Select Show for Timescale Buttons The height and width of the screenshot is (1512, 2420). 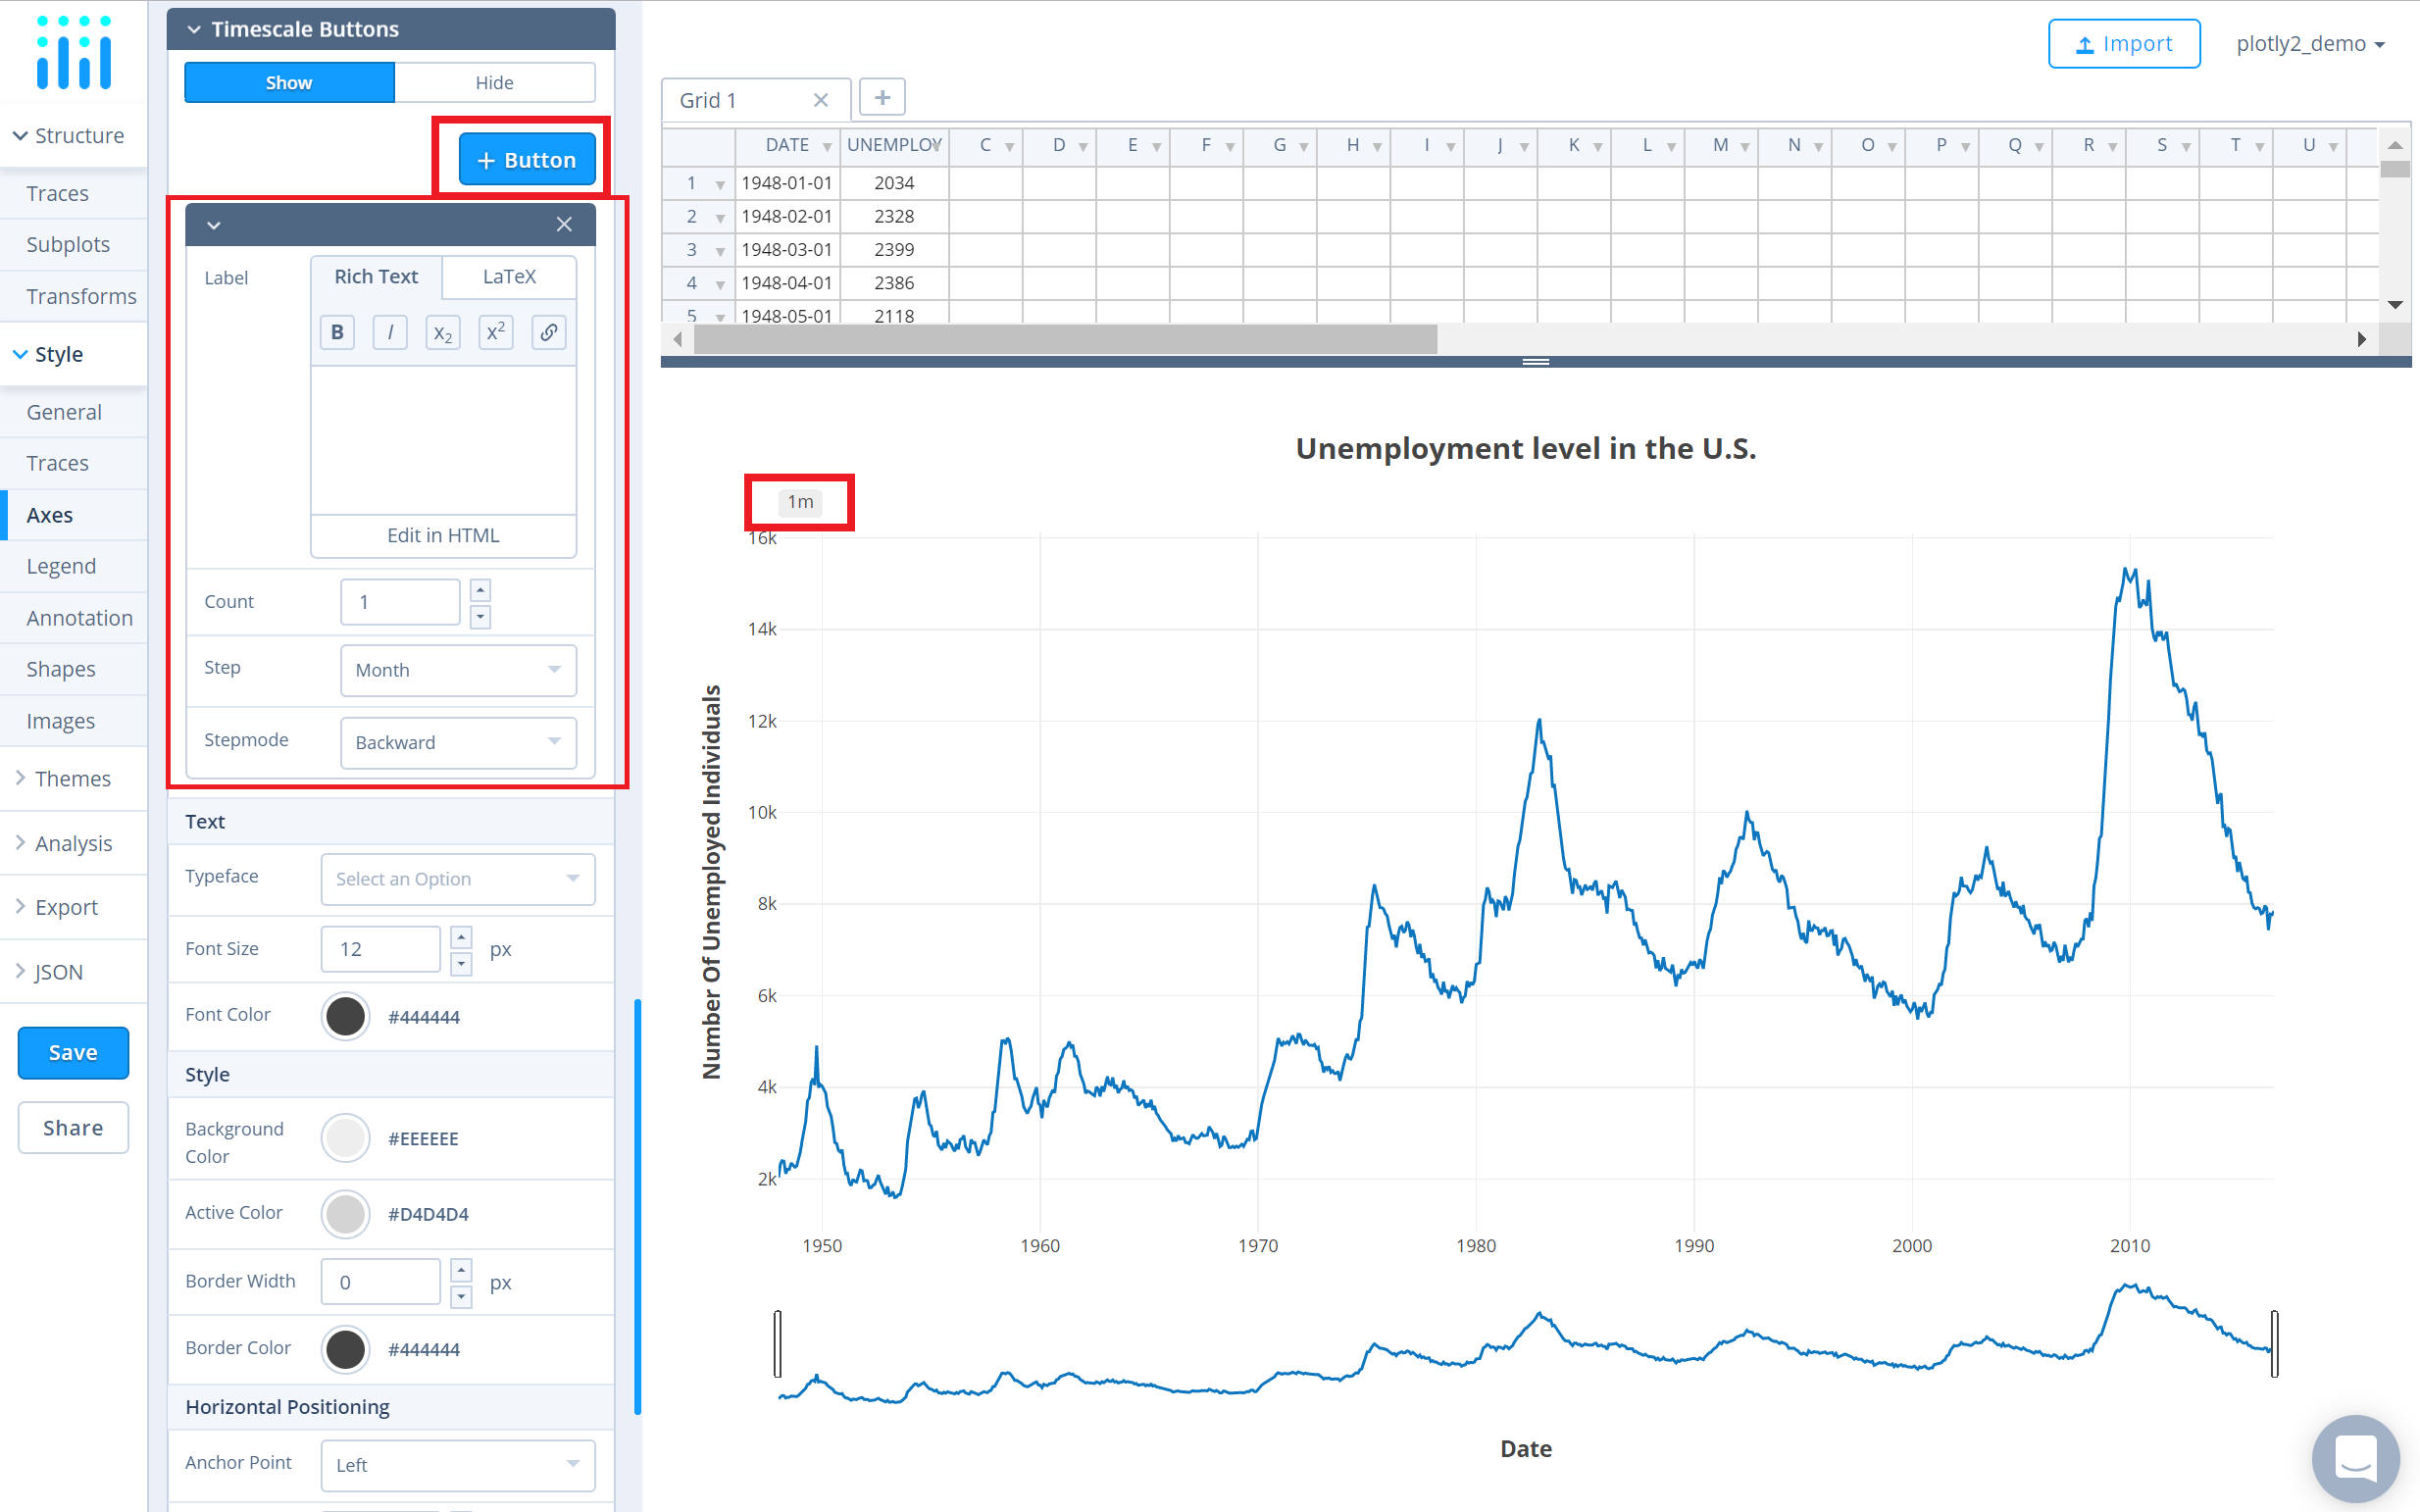[289, 83]
